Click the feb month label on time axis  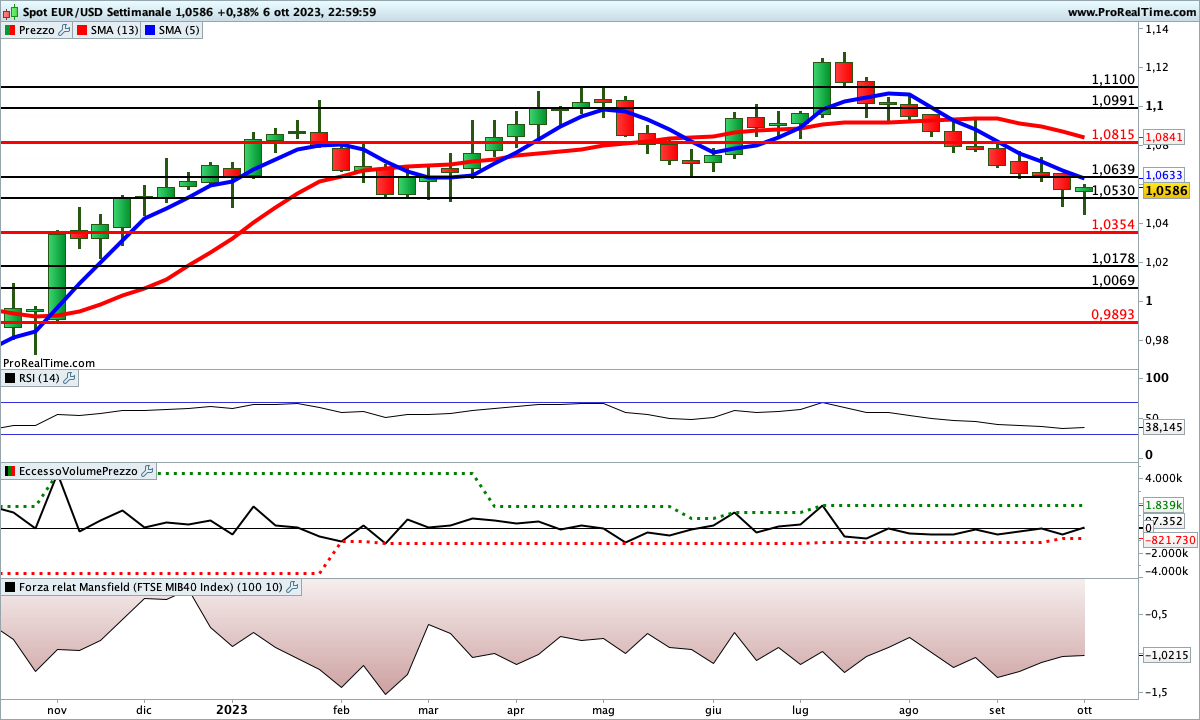pos(341,709)
